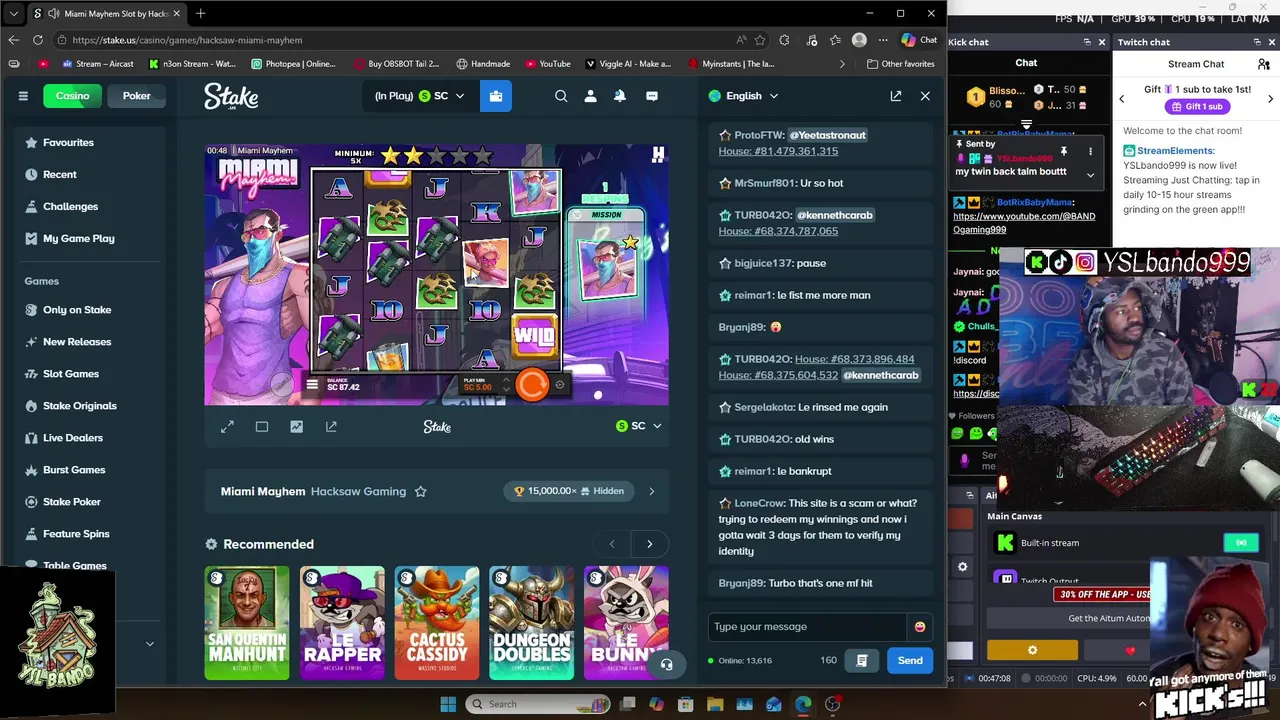Open a new browser tab

(201, 13)
